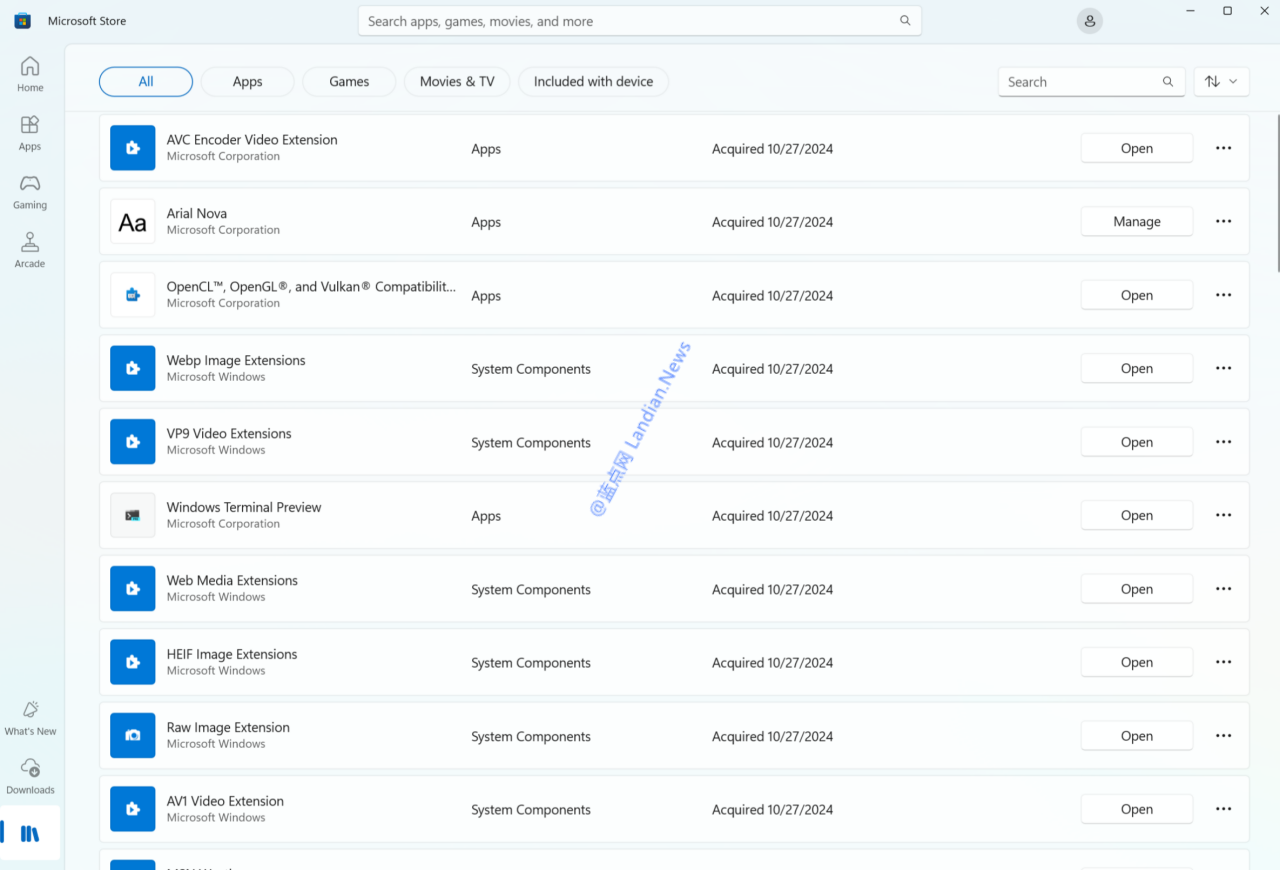This screenshot has height=870, width=1280.
Task: Click the OpenCL compatibility pack icon
Action: tap(133, 295)
